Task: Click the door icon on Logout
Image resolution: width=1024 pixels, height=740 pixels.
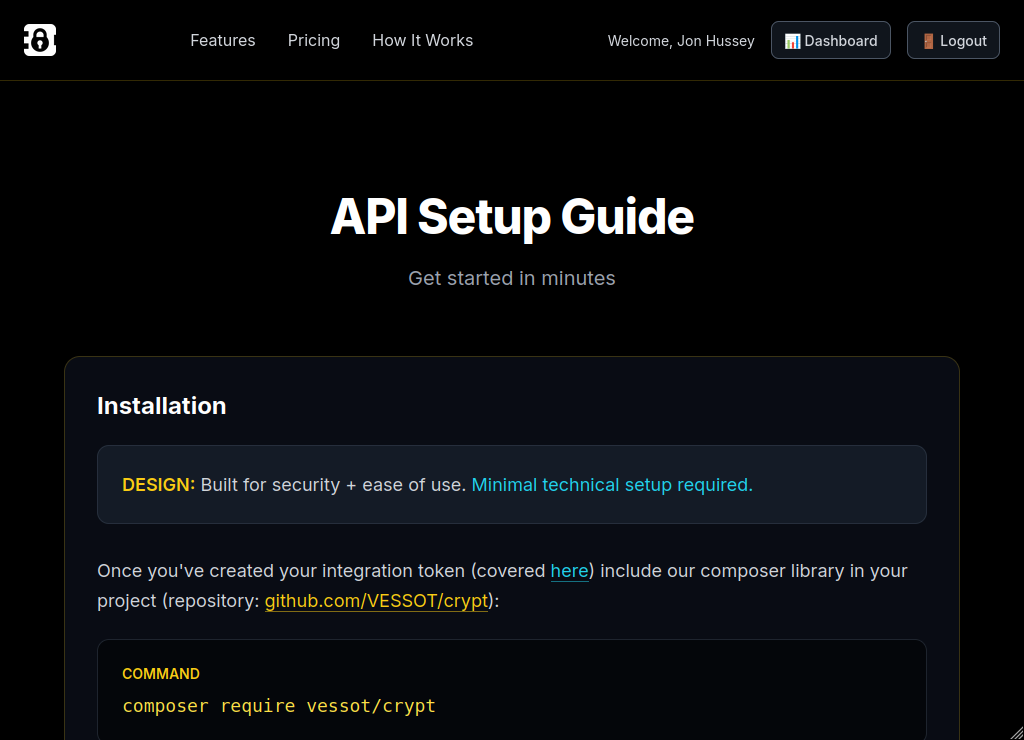Action: point(928,41)
